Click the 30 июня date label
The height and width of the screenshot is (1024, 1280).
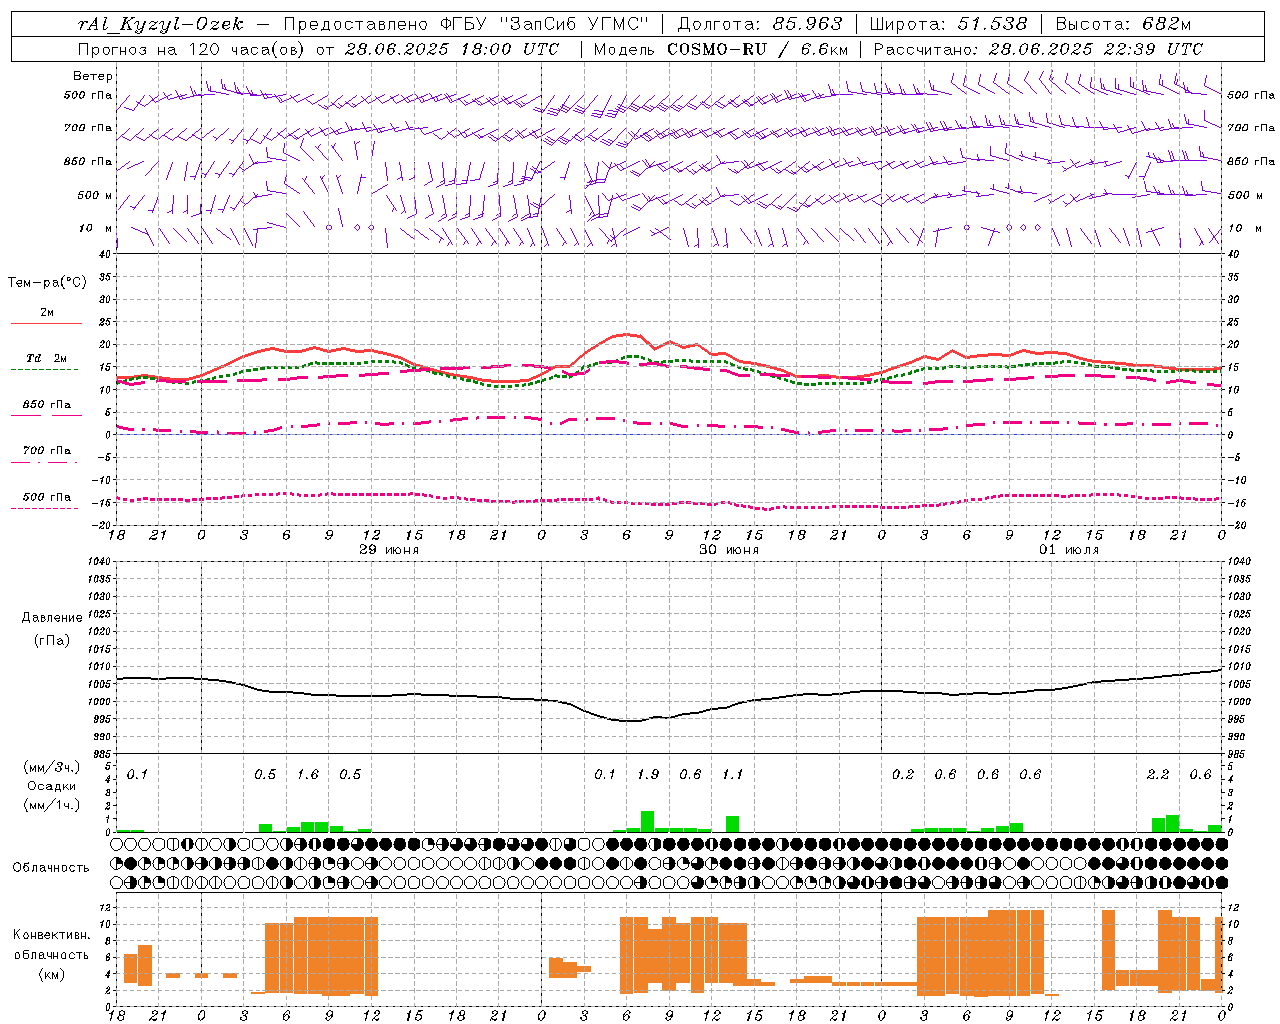[x=728, y=550]
